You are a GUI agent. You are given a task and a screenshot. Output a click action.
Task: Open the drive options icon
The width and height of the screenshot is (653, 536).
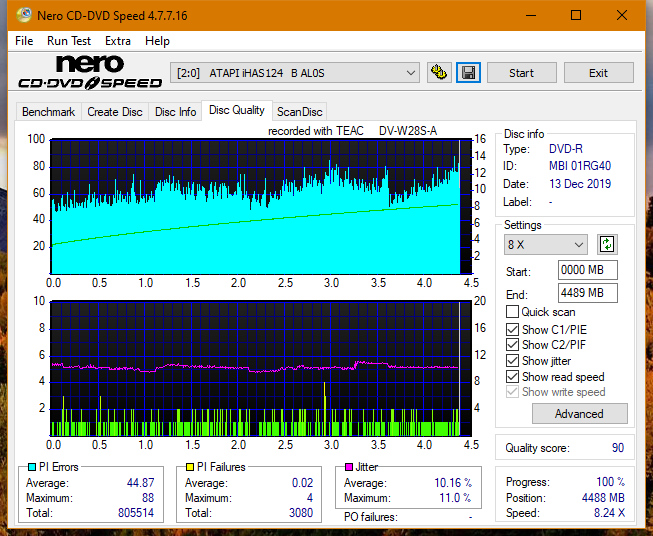pyautogui.click(x=439, y=73)
